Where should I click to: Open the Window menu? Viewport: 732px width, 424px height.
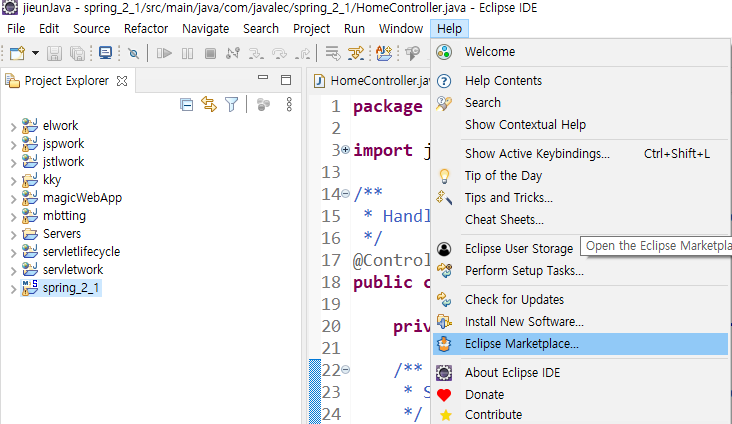(x=401, y=28)
